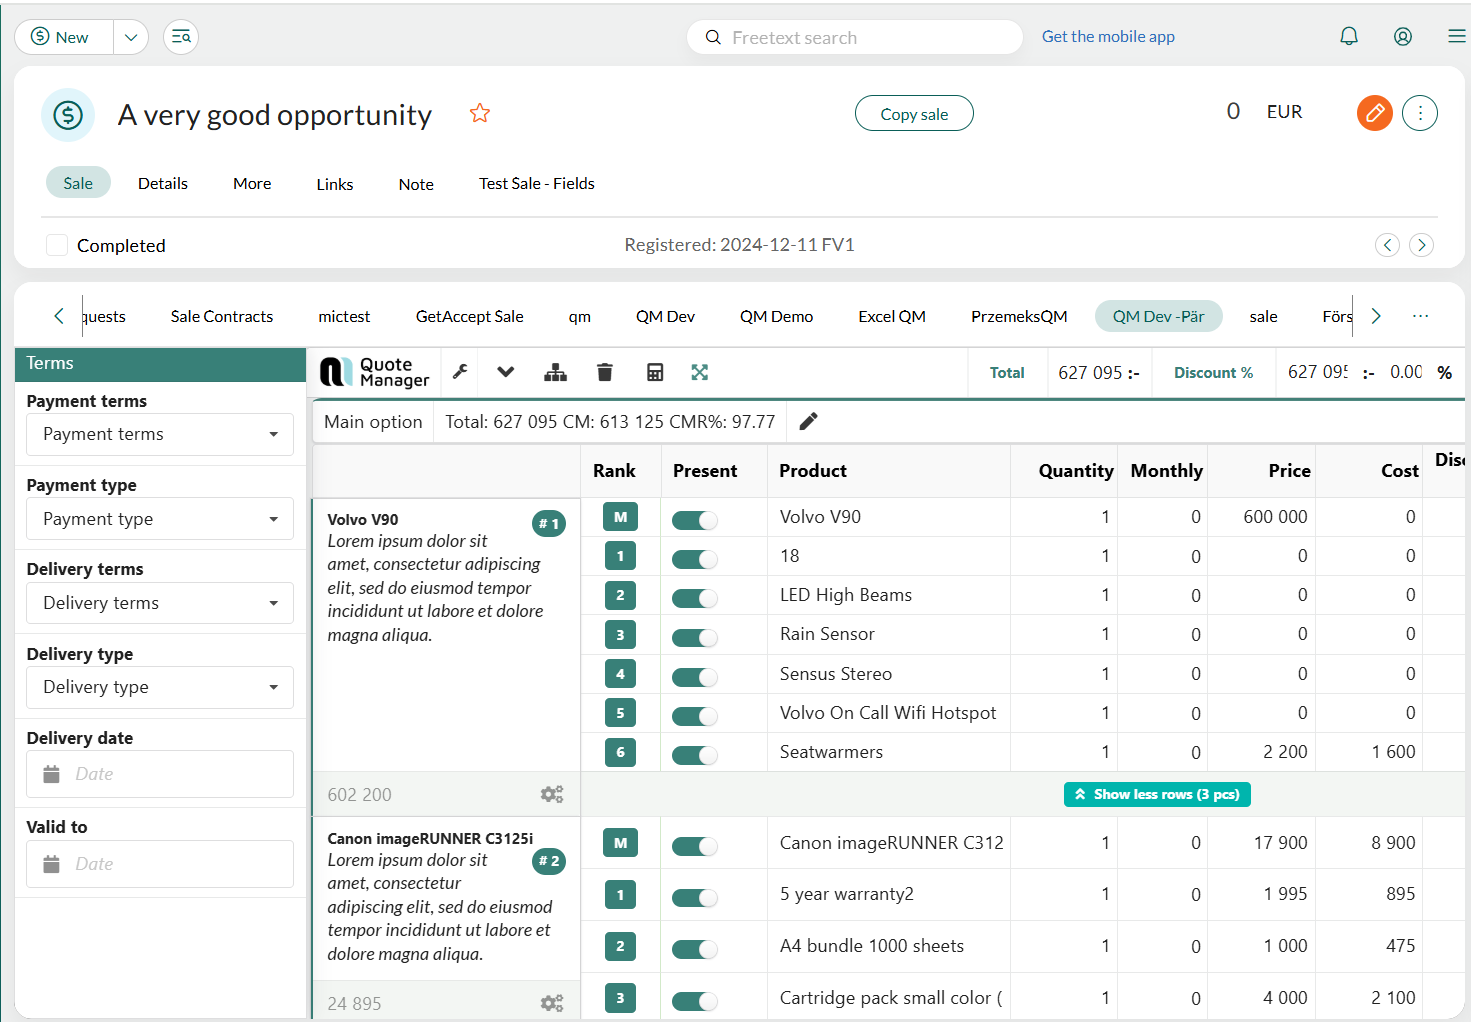Expand the New button dropdown arrow
The image size is (1471, 1022).
(x=131, y=37)
